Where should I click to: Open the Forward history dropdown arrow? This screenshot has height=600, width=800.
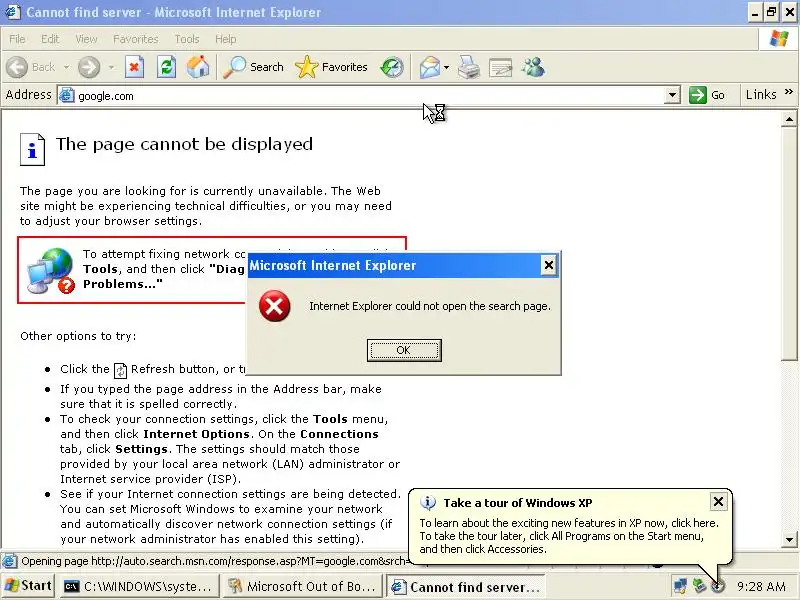pyautogui.click(x=111, y=67)
